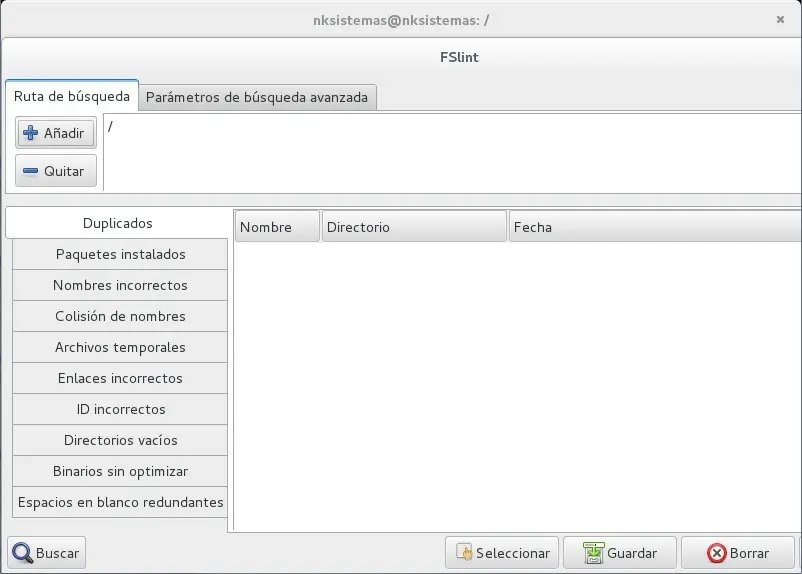
Task: Open Parámetros de búsqueda avanzada tab
Action: click(257, 97)
